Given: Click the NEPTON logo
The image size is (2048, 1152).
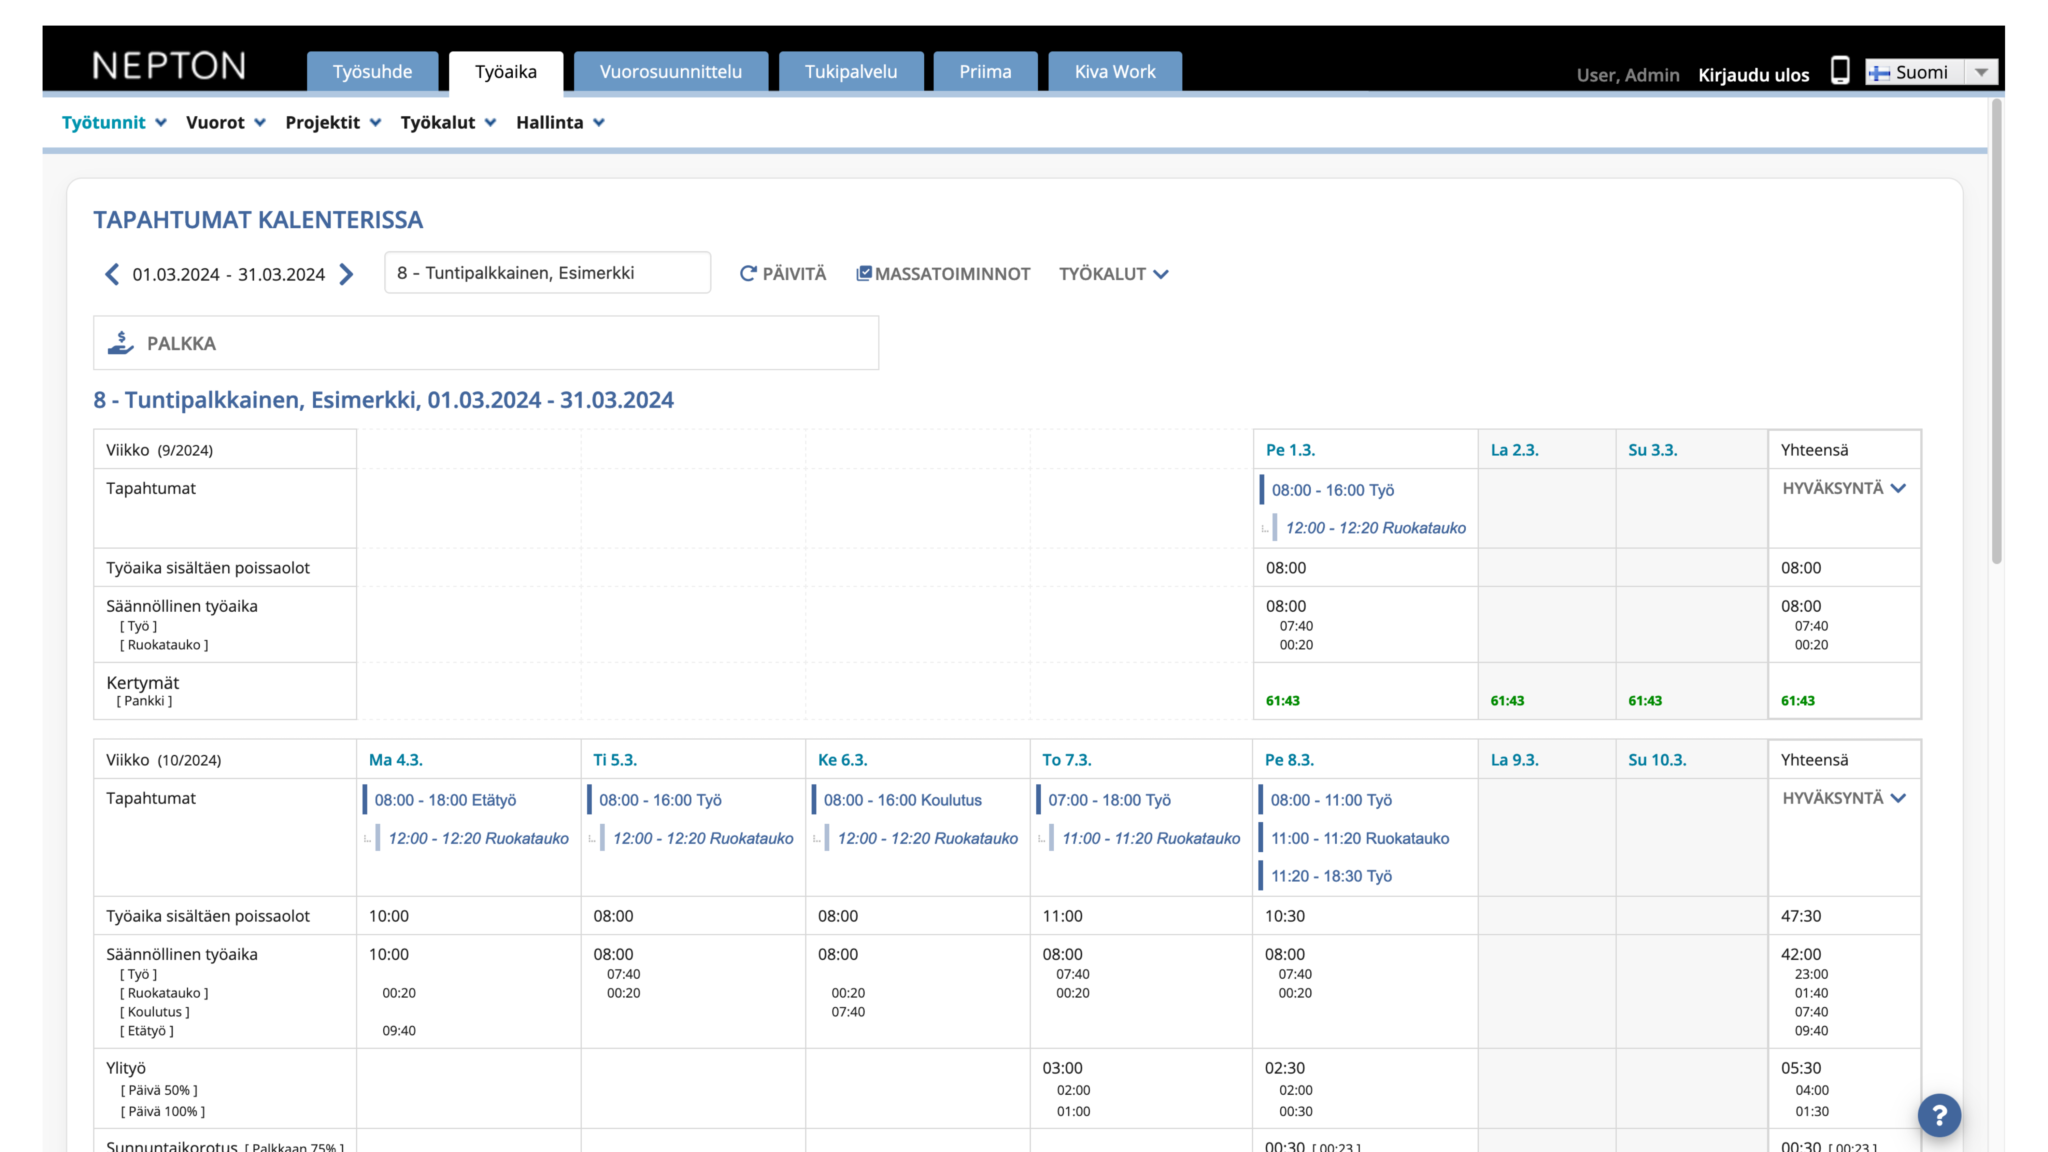Looking at the screenshot, I should point(169,66).
